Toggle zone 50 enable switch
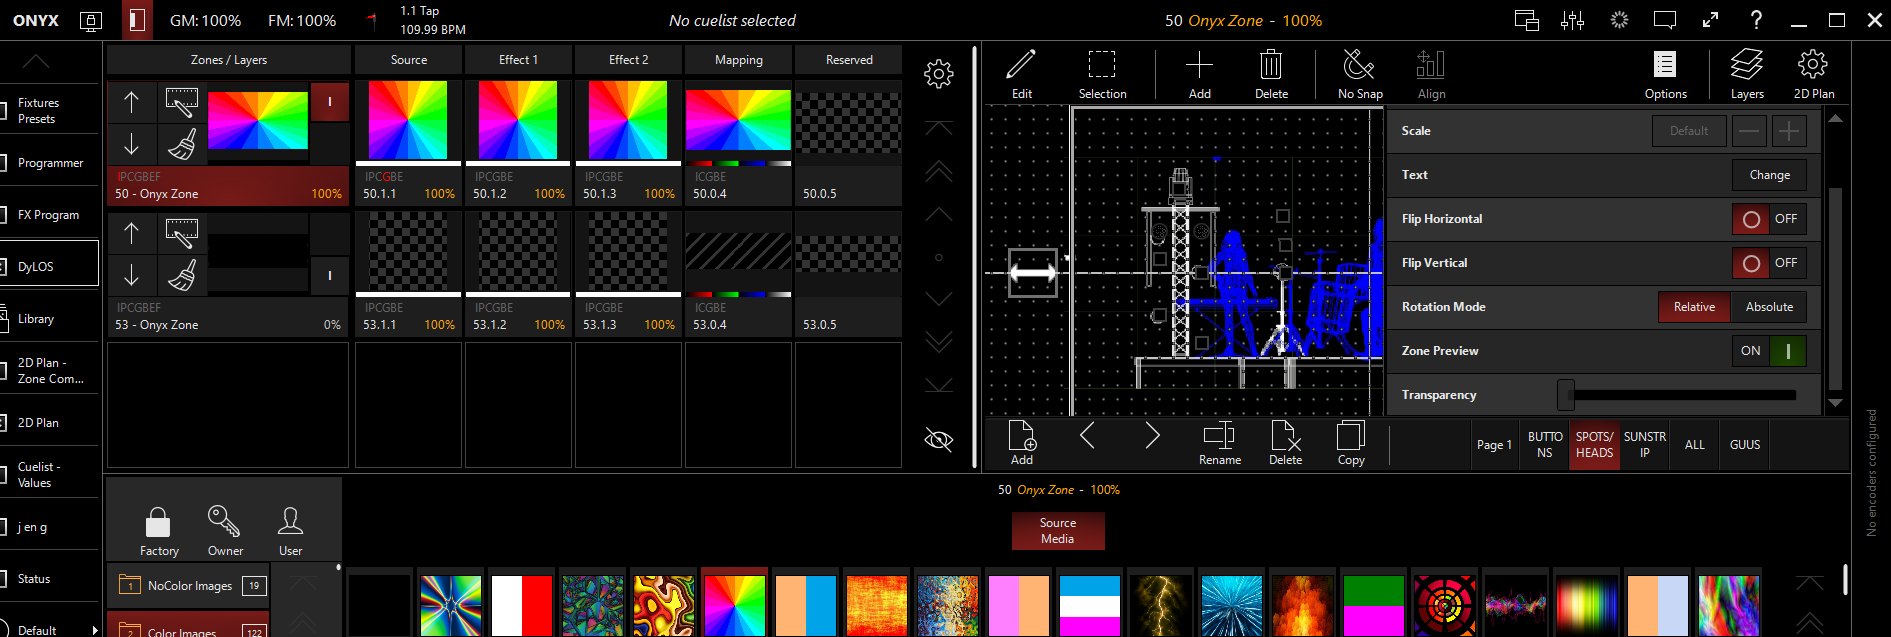1891x637 pixels. click(x=330, y=102)
